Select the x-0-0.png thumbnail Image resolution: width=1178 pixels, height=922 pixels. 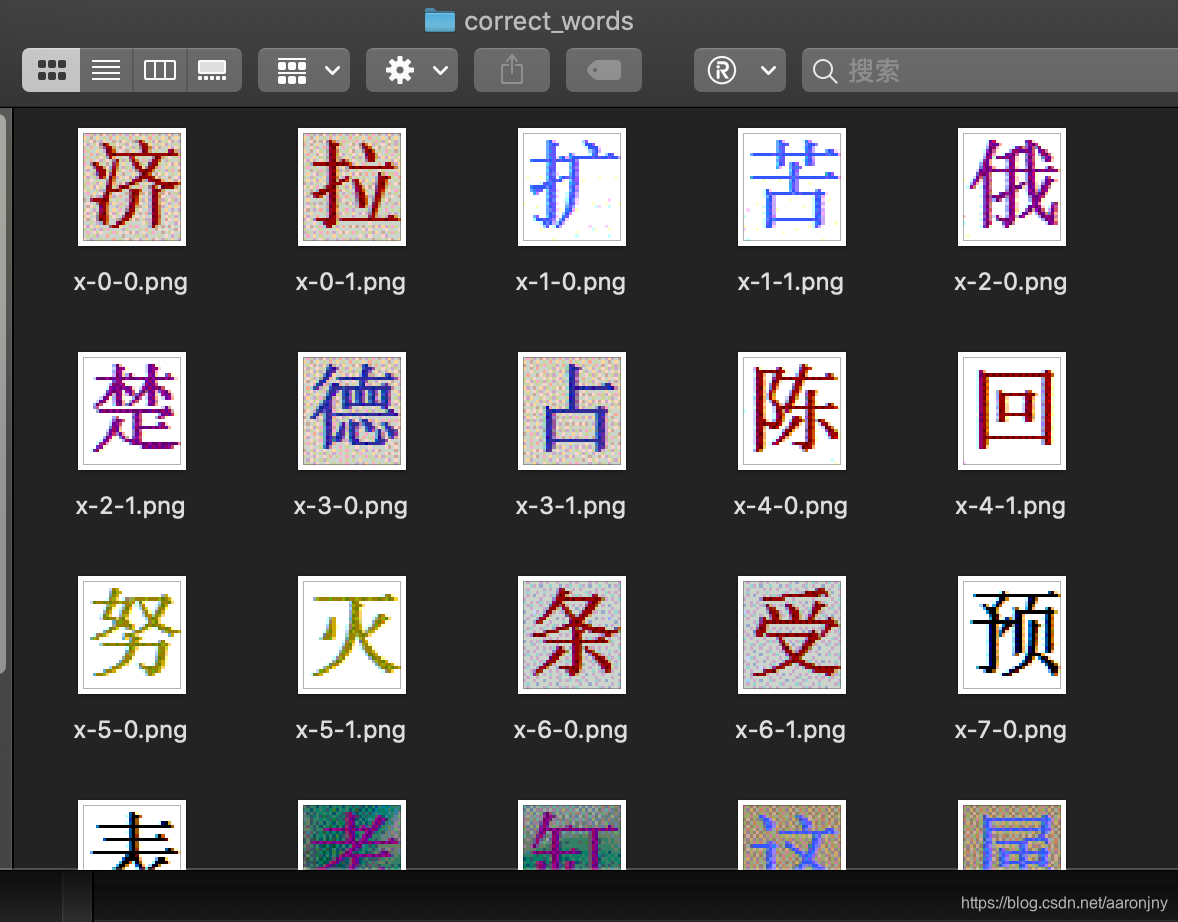(131, 187)
